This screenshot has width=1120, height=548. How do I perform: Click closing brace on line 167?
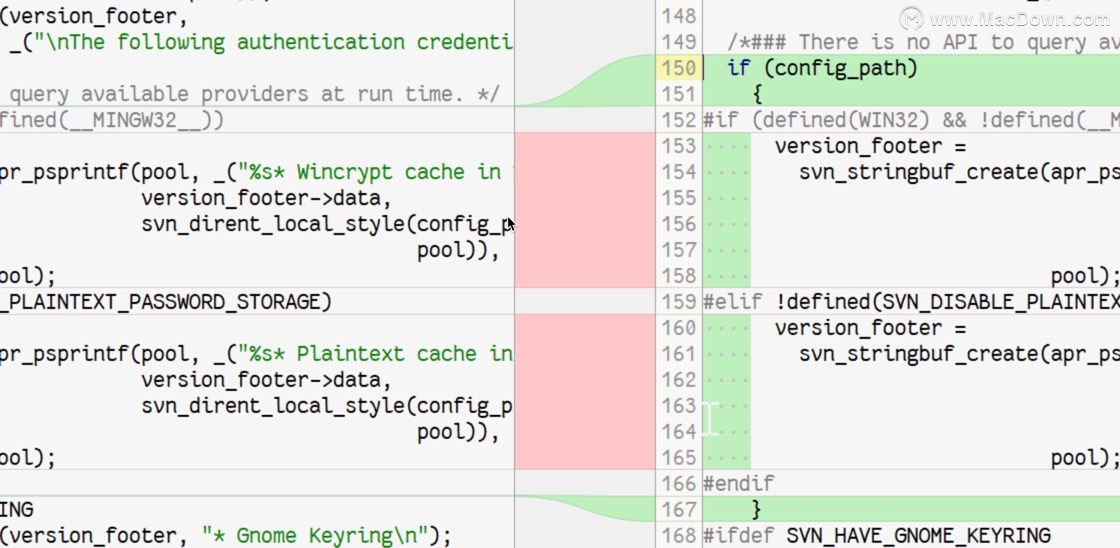tap(756, 509)
